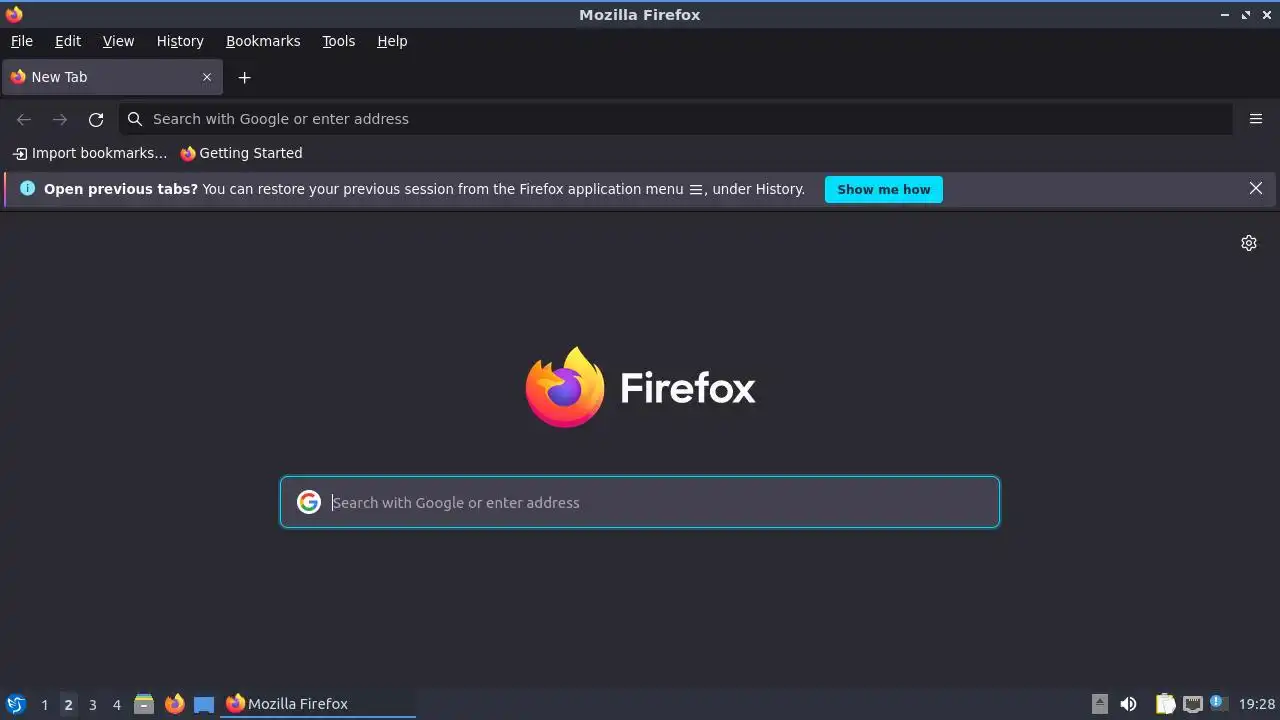Image resolution: width=1280 pixels, height=720 pixels.
Task: Open the file manager from taskbar
Action: [x=144, y=704]
